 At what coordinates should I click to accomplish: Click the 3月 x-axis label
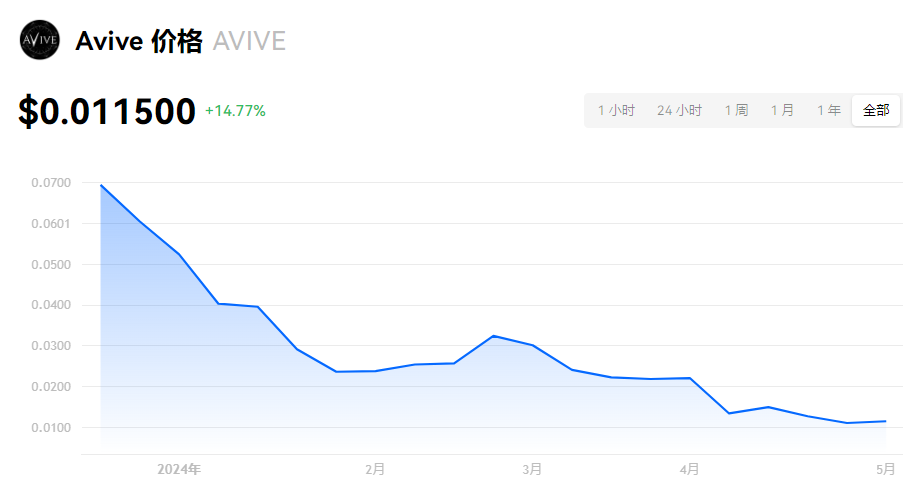(532, 469)
